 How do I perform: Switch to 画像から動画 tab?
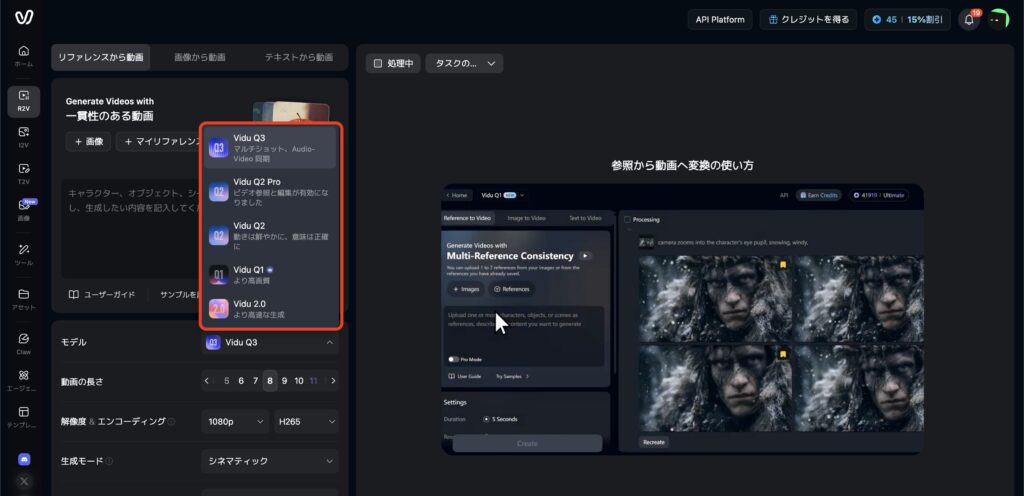click(x=200, y=57)
